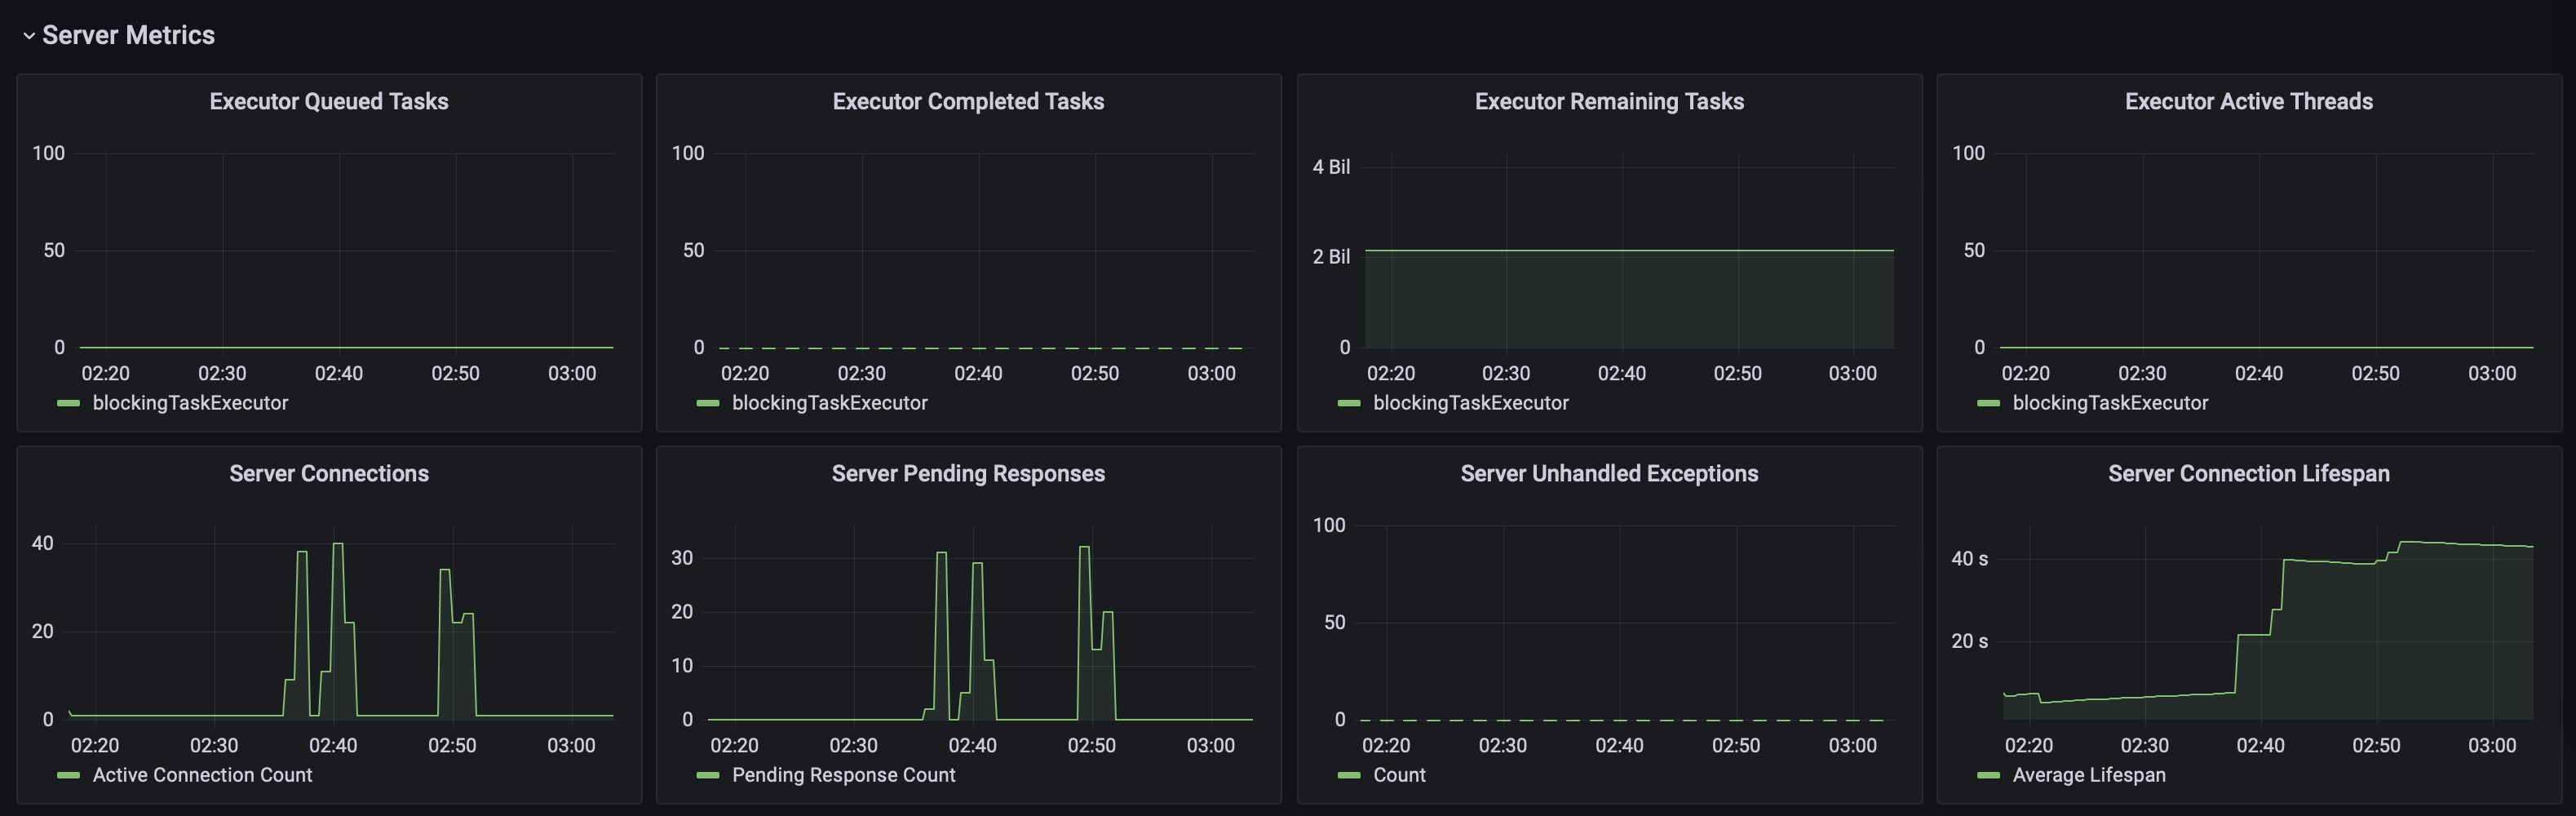The image size is (2576, 816).
Task: Click the Server Metrics row title
Action: (x=128, y=36)
